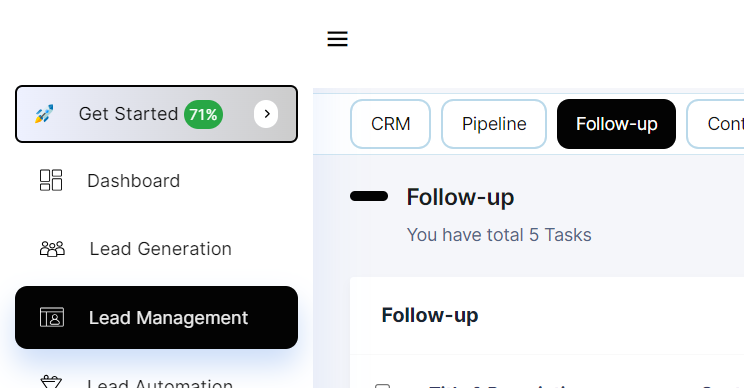This screenshot has width=744, height=388.
Task: Click the rocket icon in Get Started
Action: [44, 114]
